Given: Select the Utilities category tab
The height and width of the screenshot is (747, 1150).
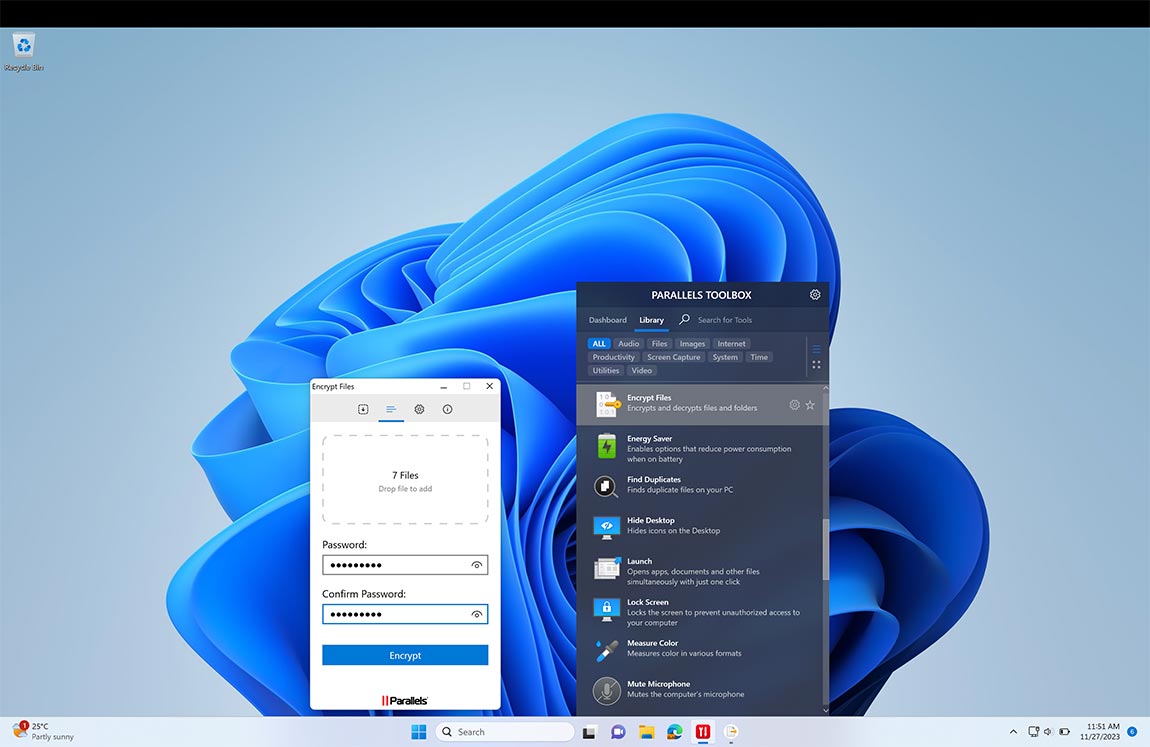Looking at the screenshot, I should pos(605,370).
